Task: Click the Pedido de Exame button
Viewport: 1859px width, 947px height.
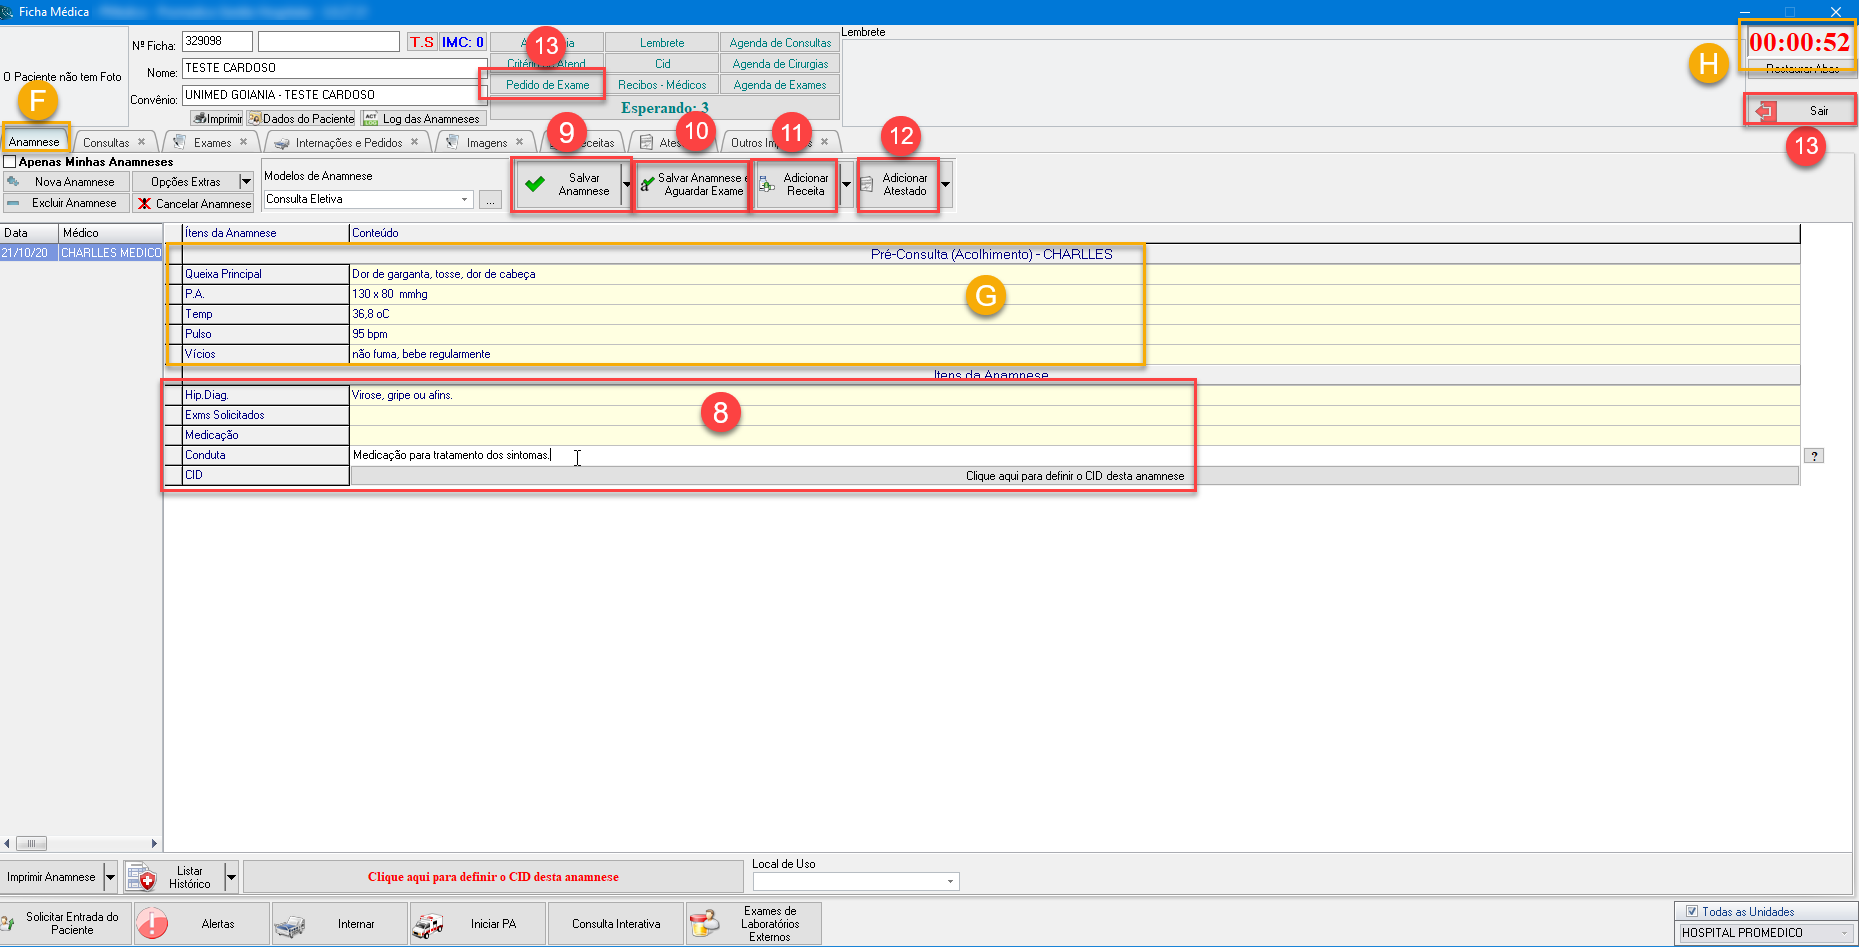Action: (547, 85)
